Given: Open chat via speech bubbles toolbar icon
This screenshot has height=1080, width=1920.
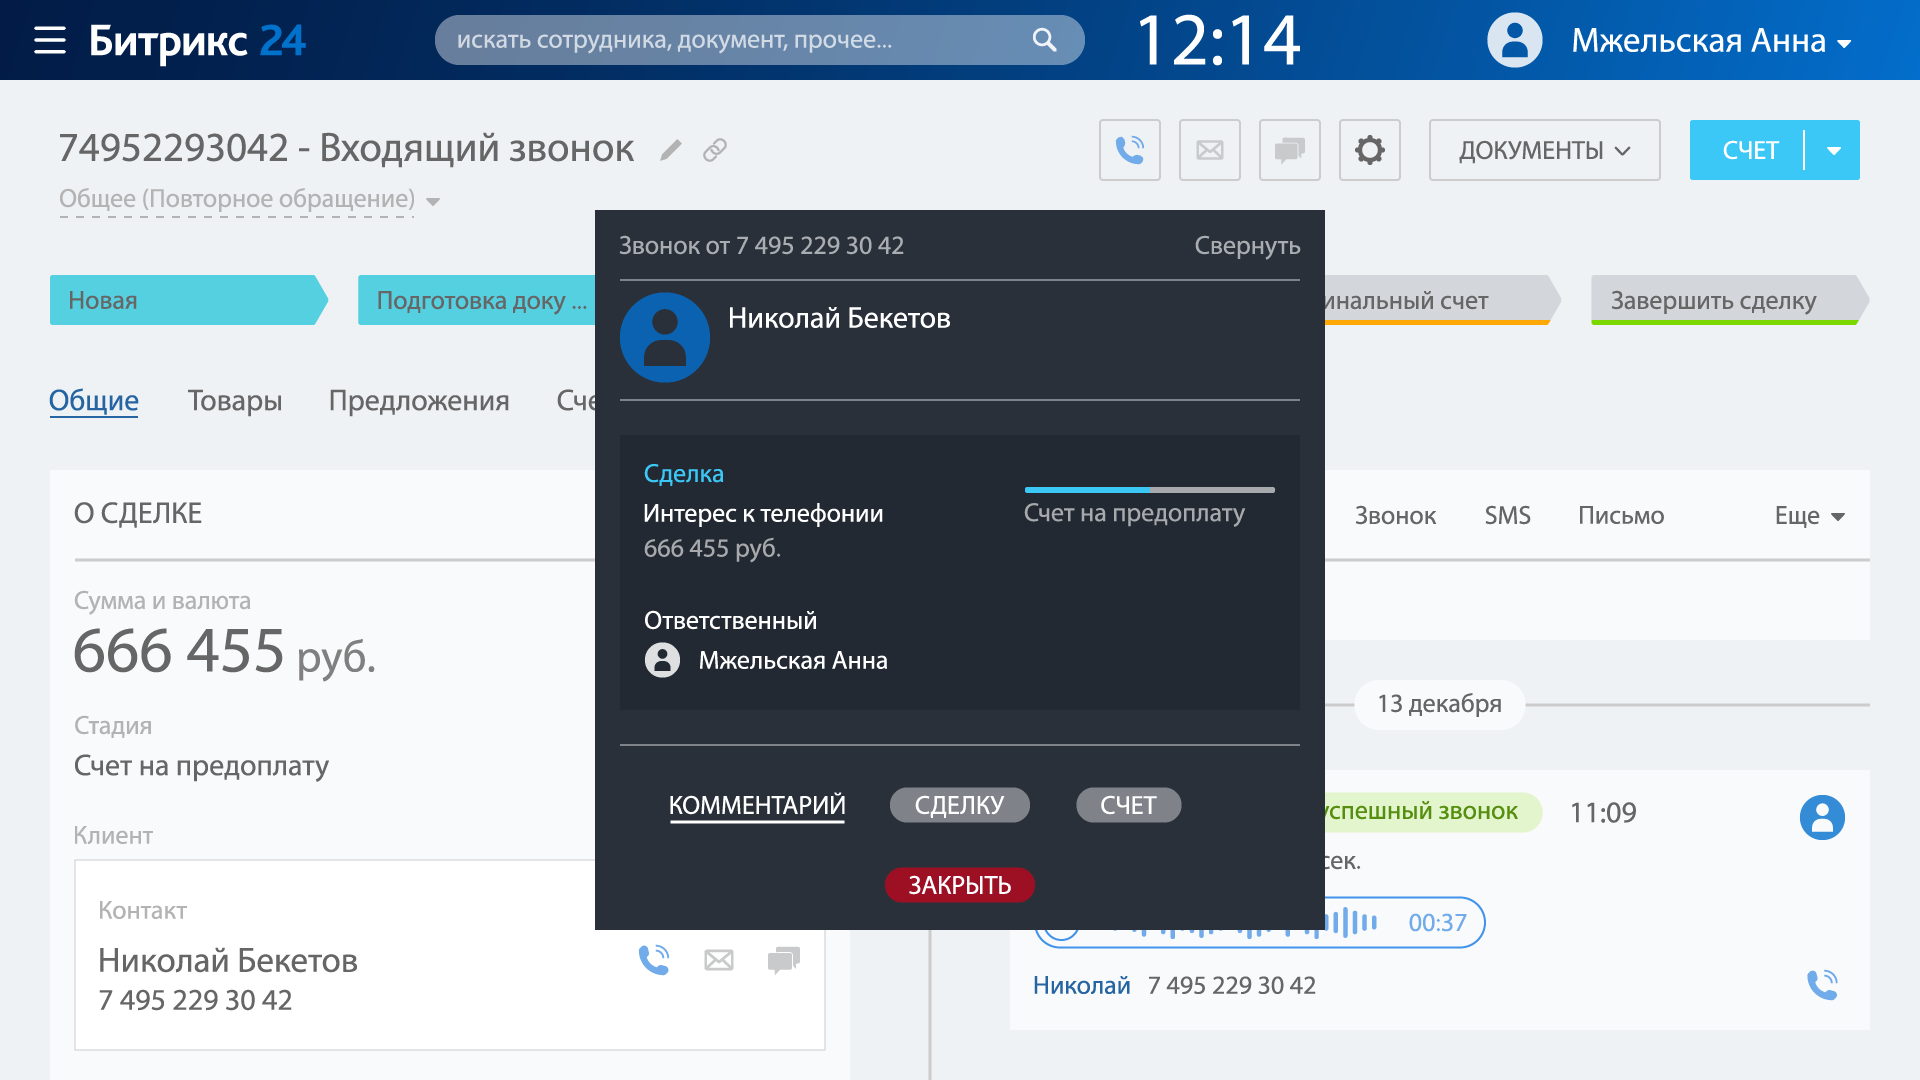Looking at the screenshot, I should pos(1289,150).
